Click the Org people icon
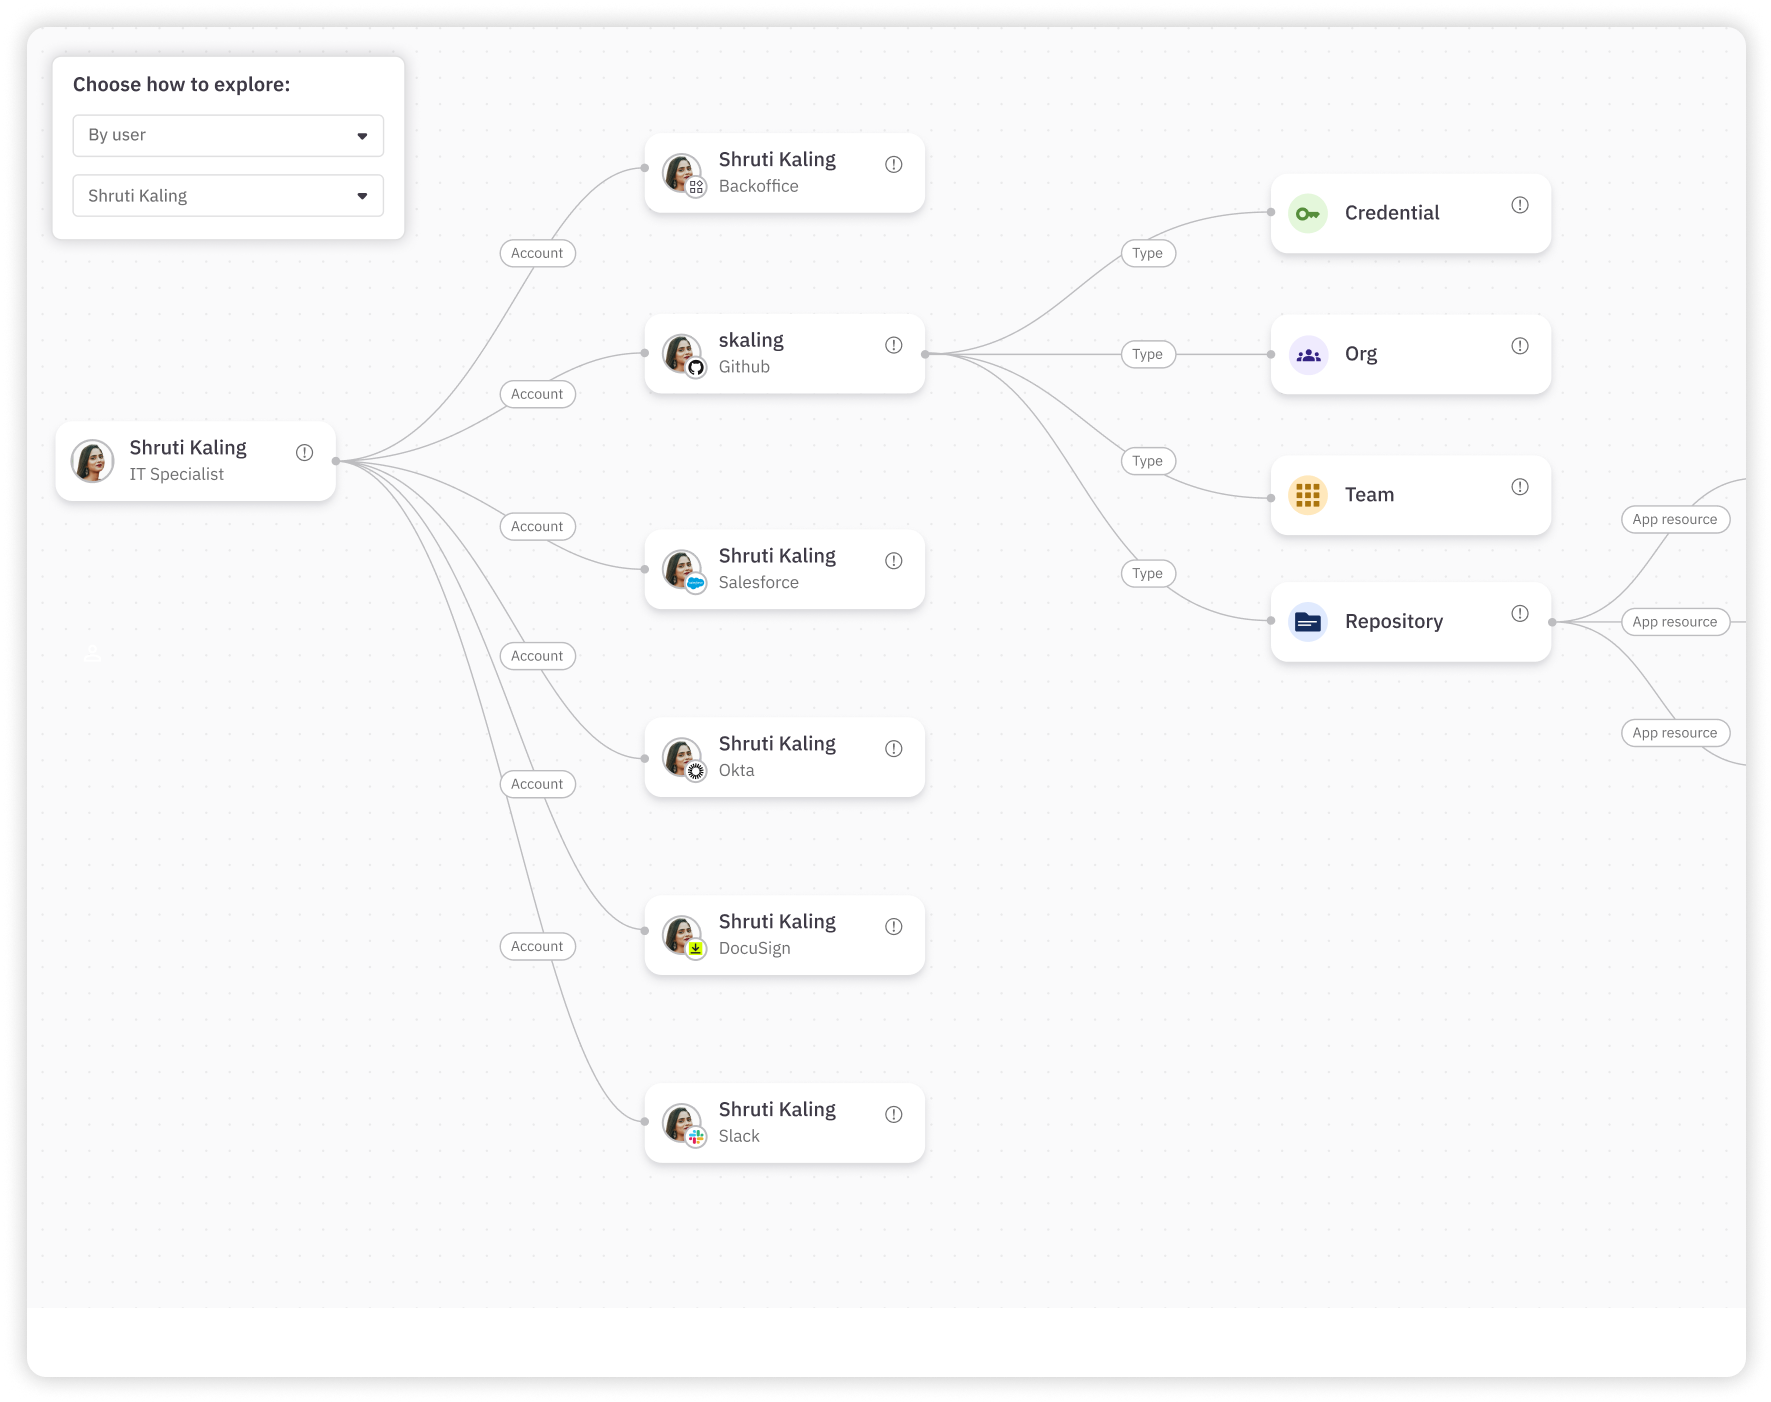The height and width of the screenshot is (1402, 1771). point(1307,354)
